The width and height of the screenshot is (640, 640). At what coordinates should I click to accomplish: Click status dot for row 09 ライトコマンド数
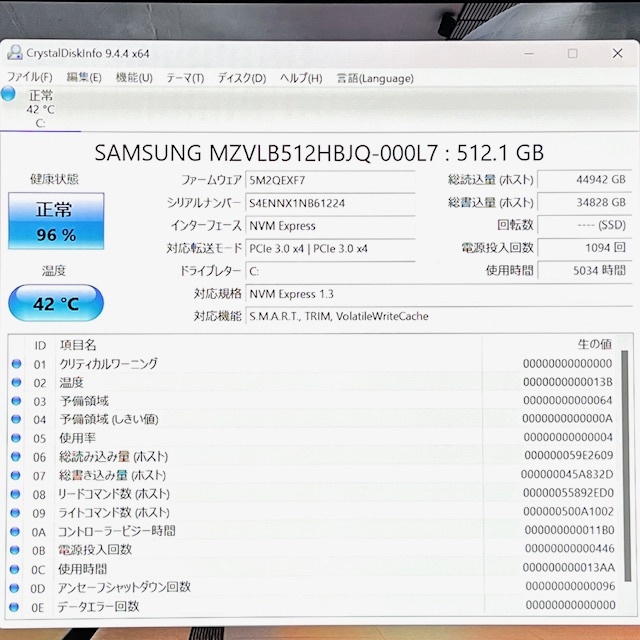15,513
